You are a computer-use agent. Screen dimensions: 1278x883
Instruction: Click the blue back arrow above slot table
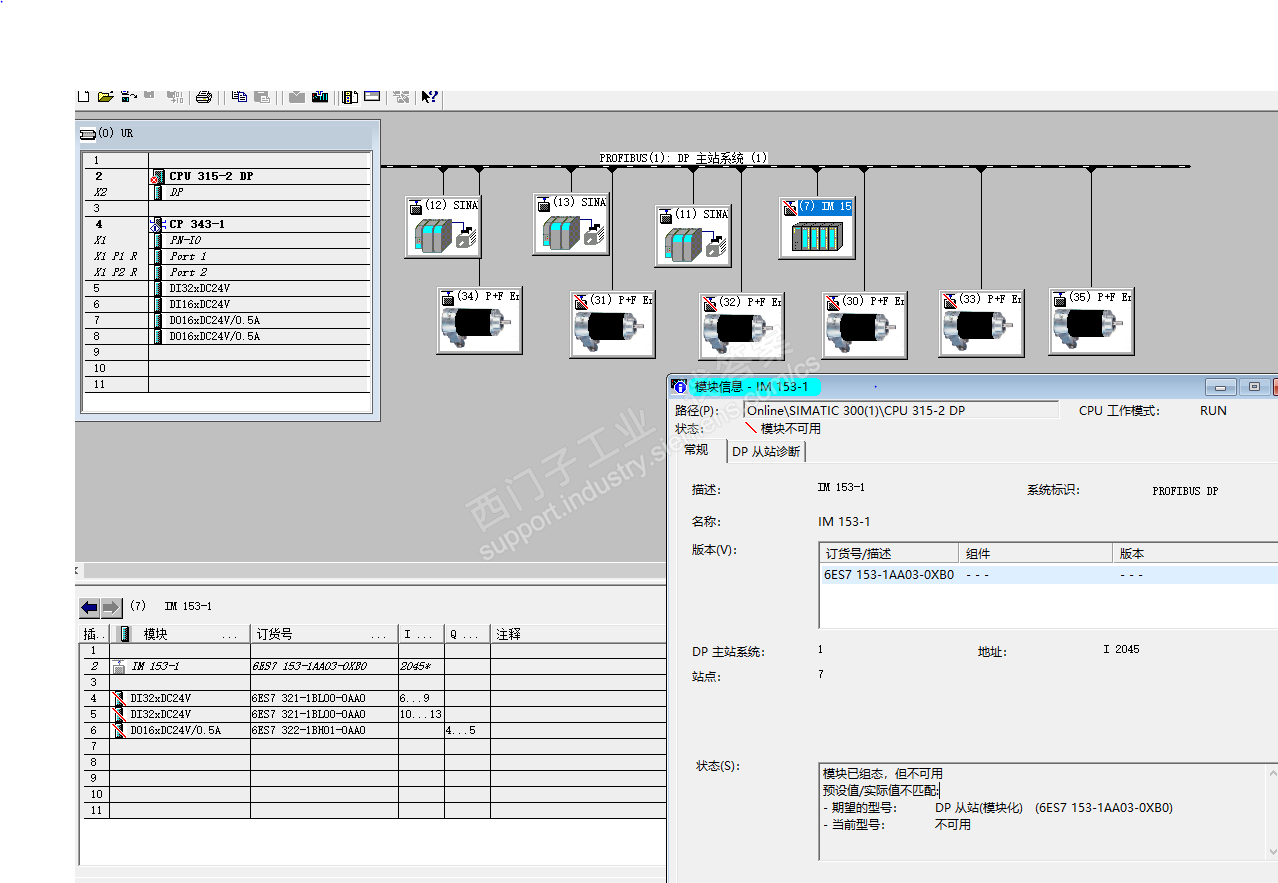[x=89, y=607]
